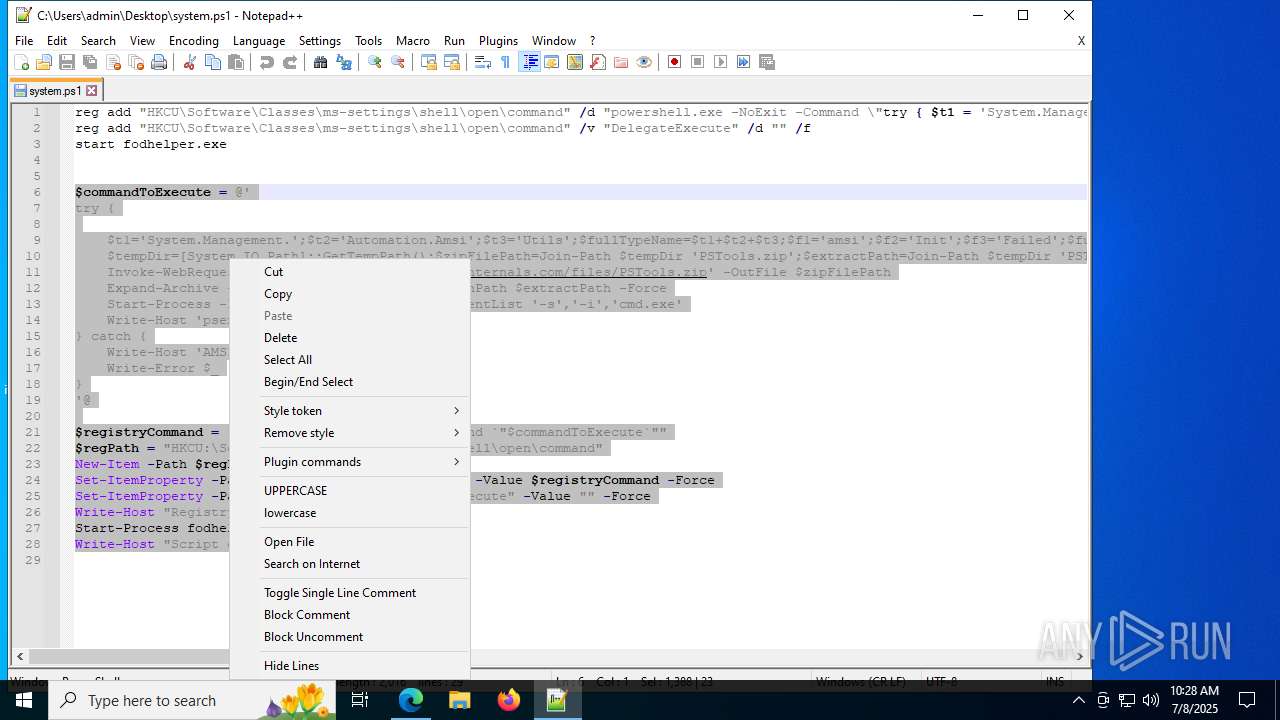Click the Playback macro icon

tap(720, 62)
